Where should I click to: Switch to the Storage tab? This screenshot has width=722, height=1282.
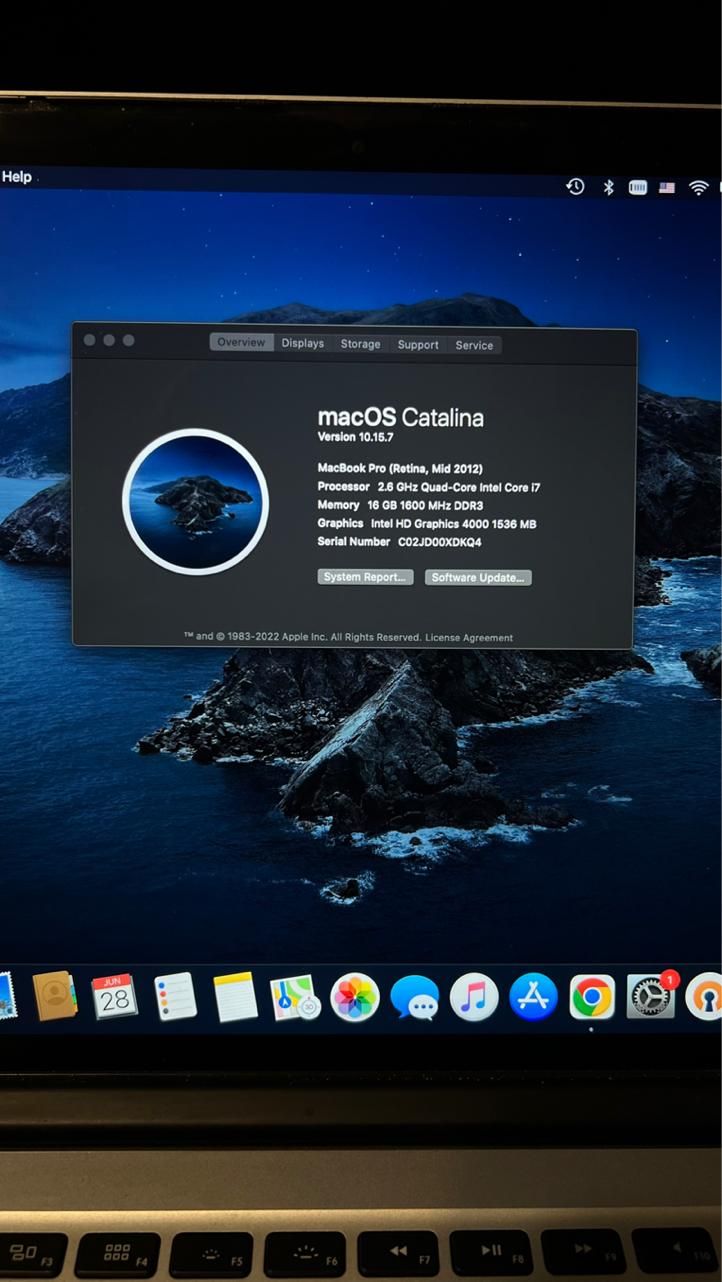tap(360, 344)
